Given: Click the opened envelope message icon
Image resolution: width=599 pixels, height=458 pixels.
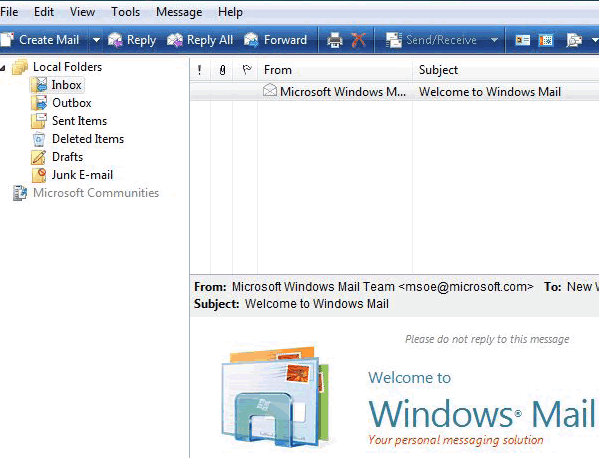Looking at the screenshot, I should coord(270,91).
